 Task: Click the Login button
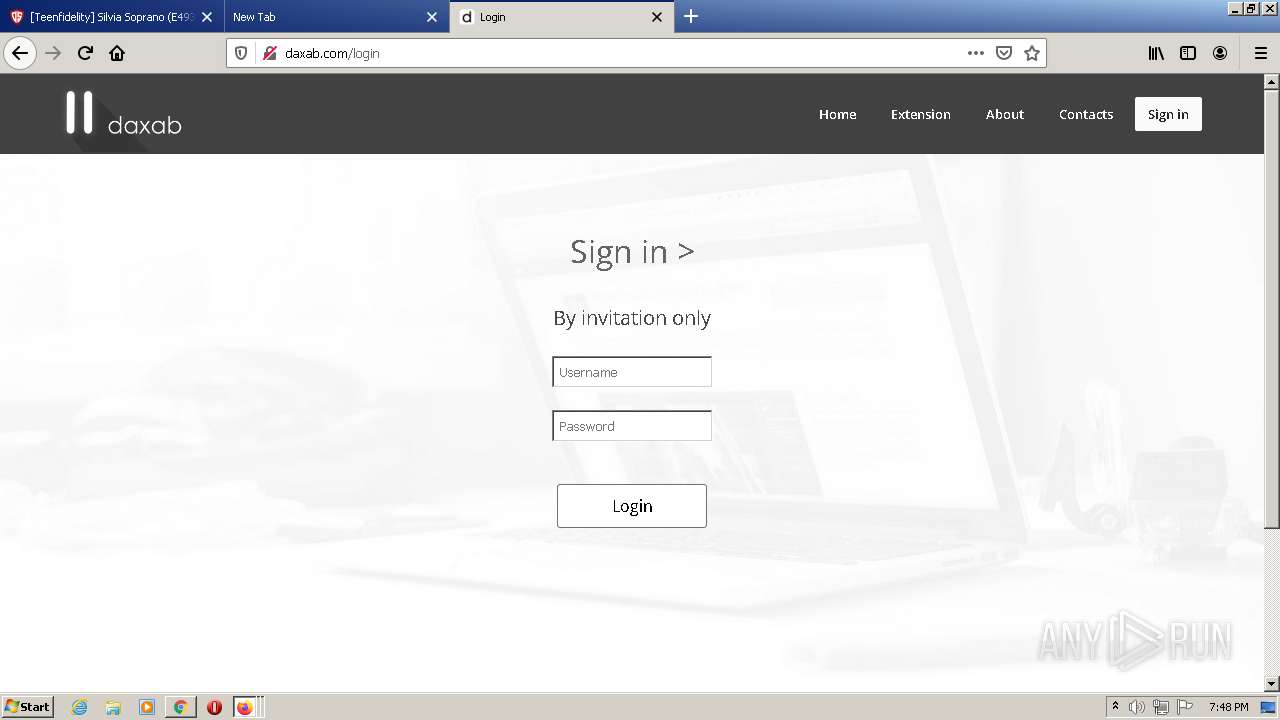click(632, 506)
